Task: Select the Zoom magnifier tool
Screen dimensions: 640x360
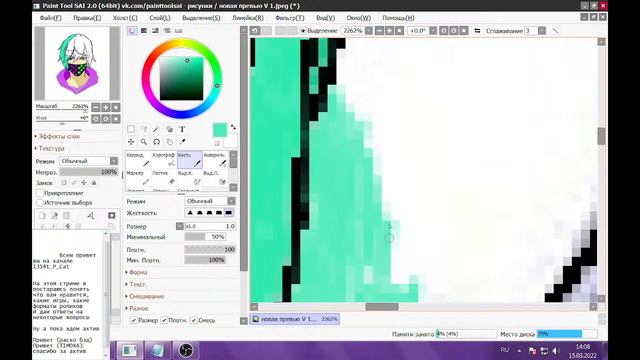Action: pyautogui.click(x=144, y=142)
